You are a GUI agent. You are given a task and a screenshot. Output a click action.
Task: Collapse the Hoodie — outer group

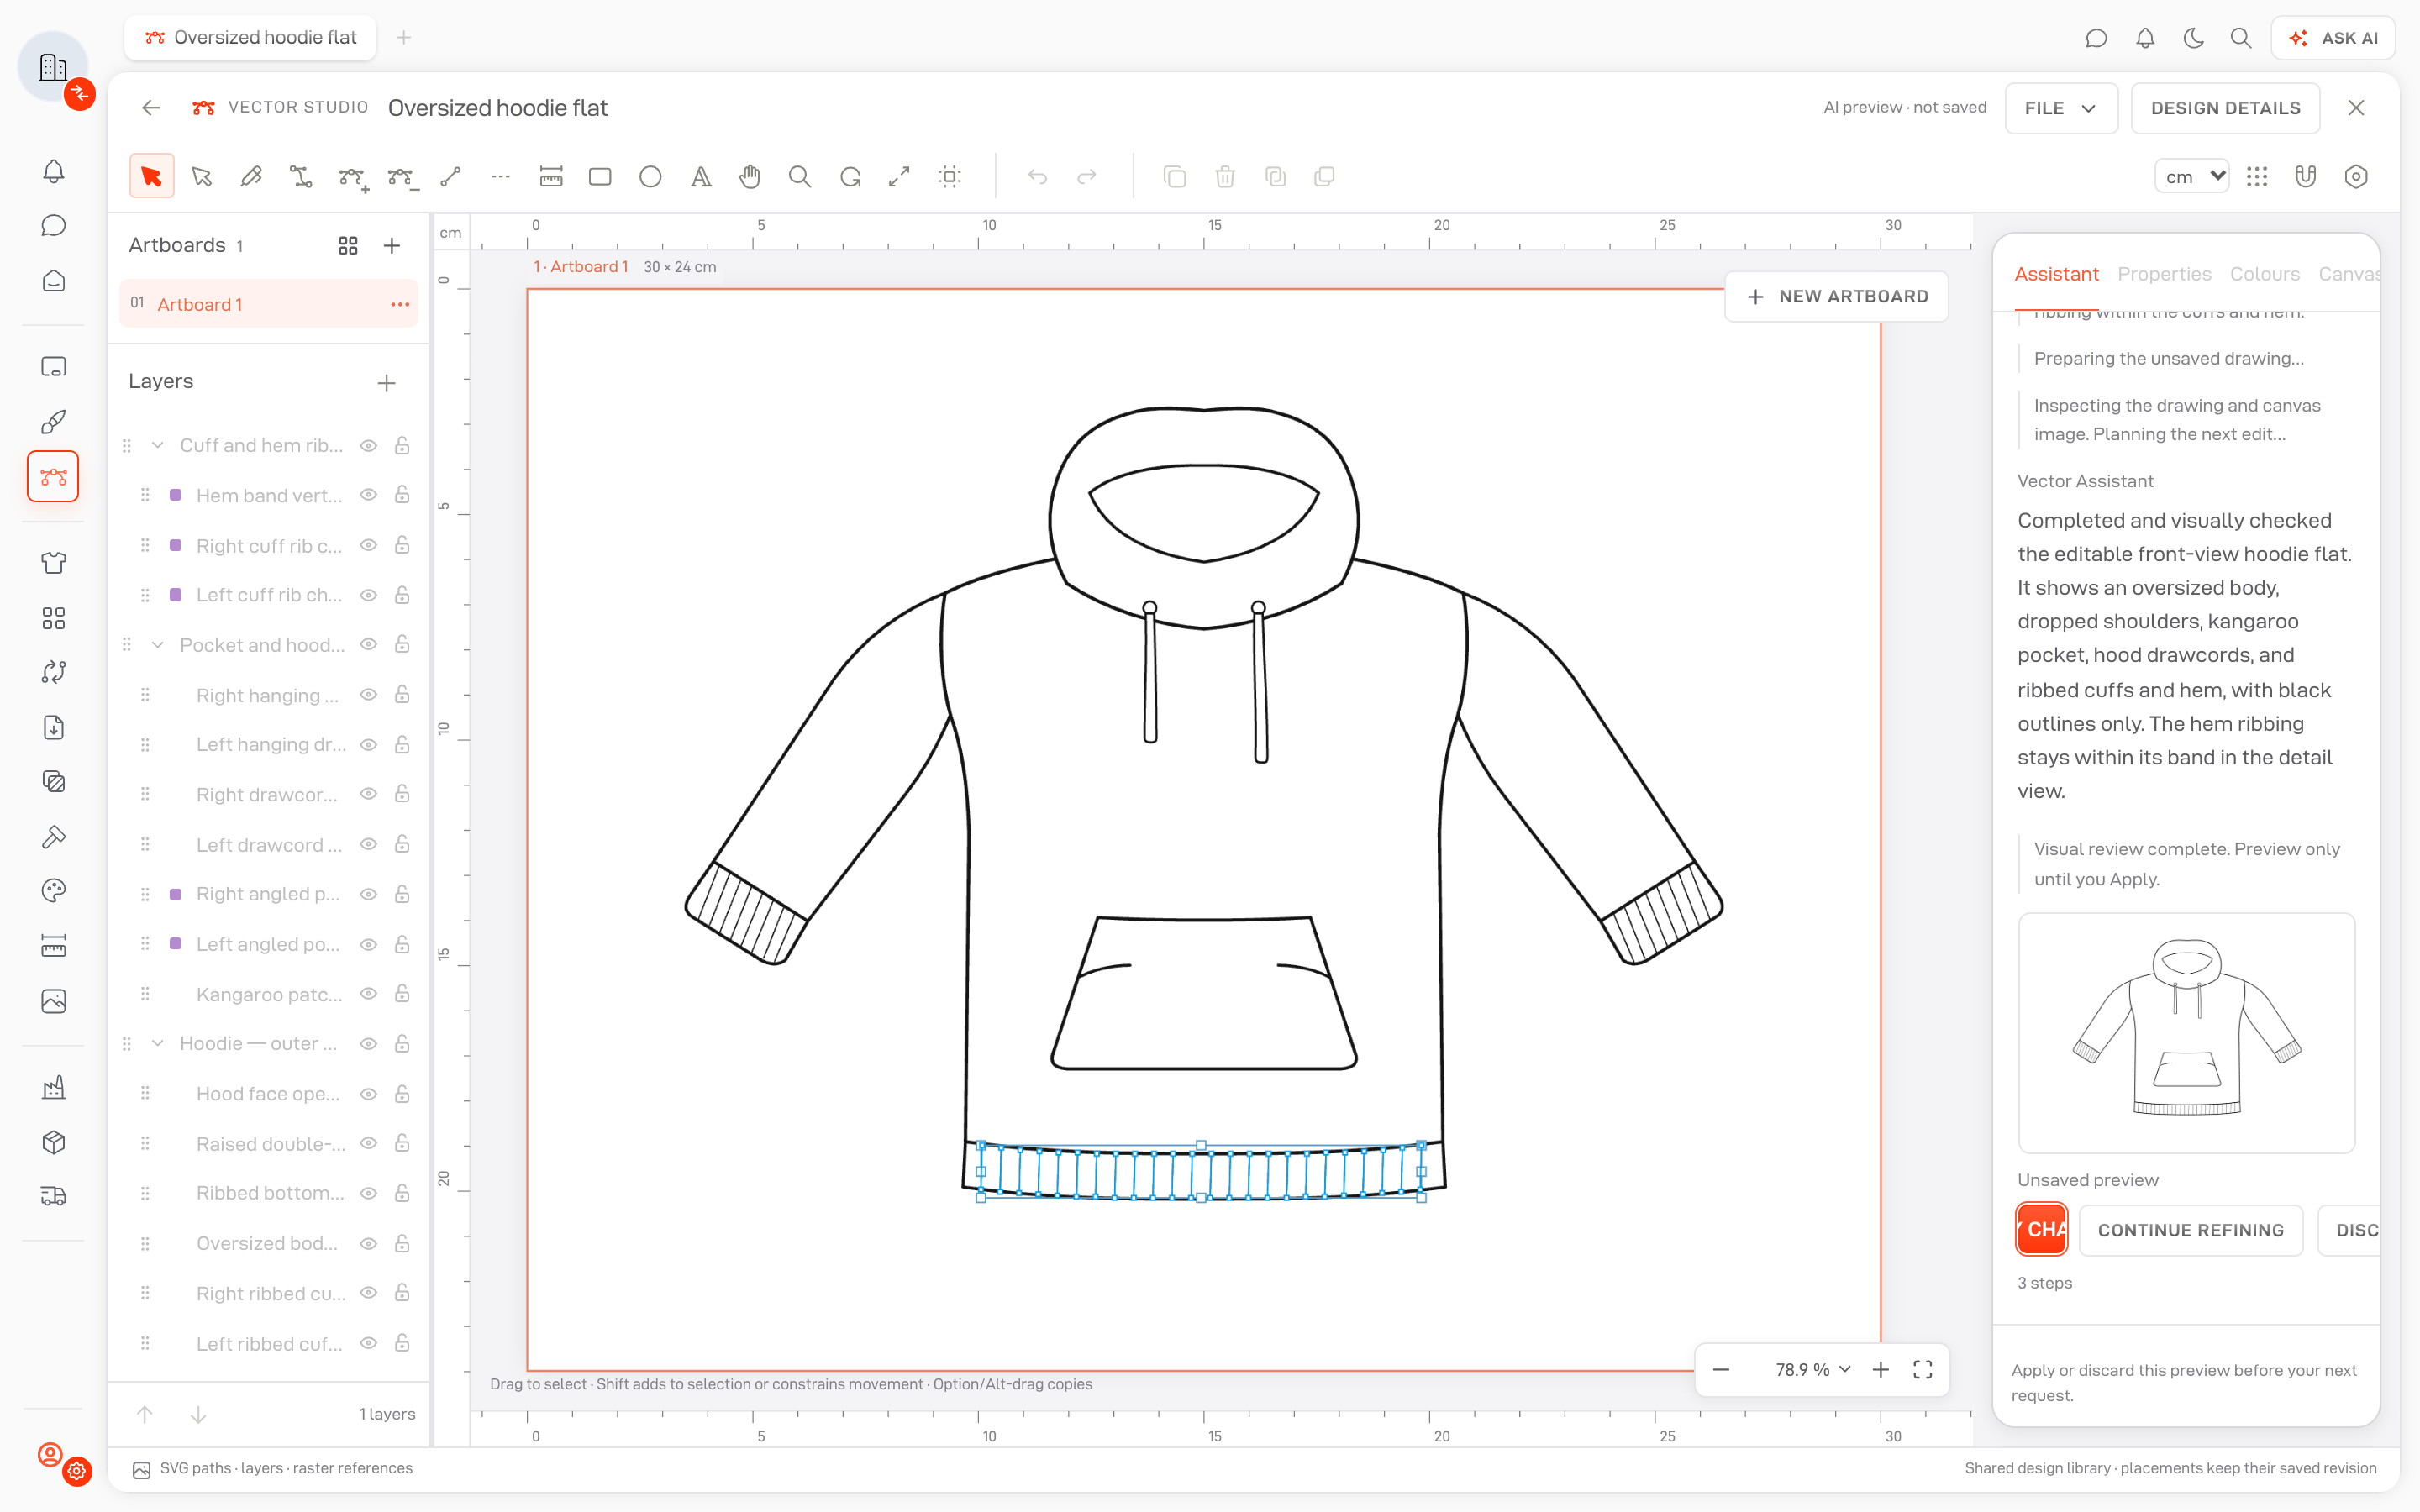(x=158, y=1044)
